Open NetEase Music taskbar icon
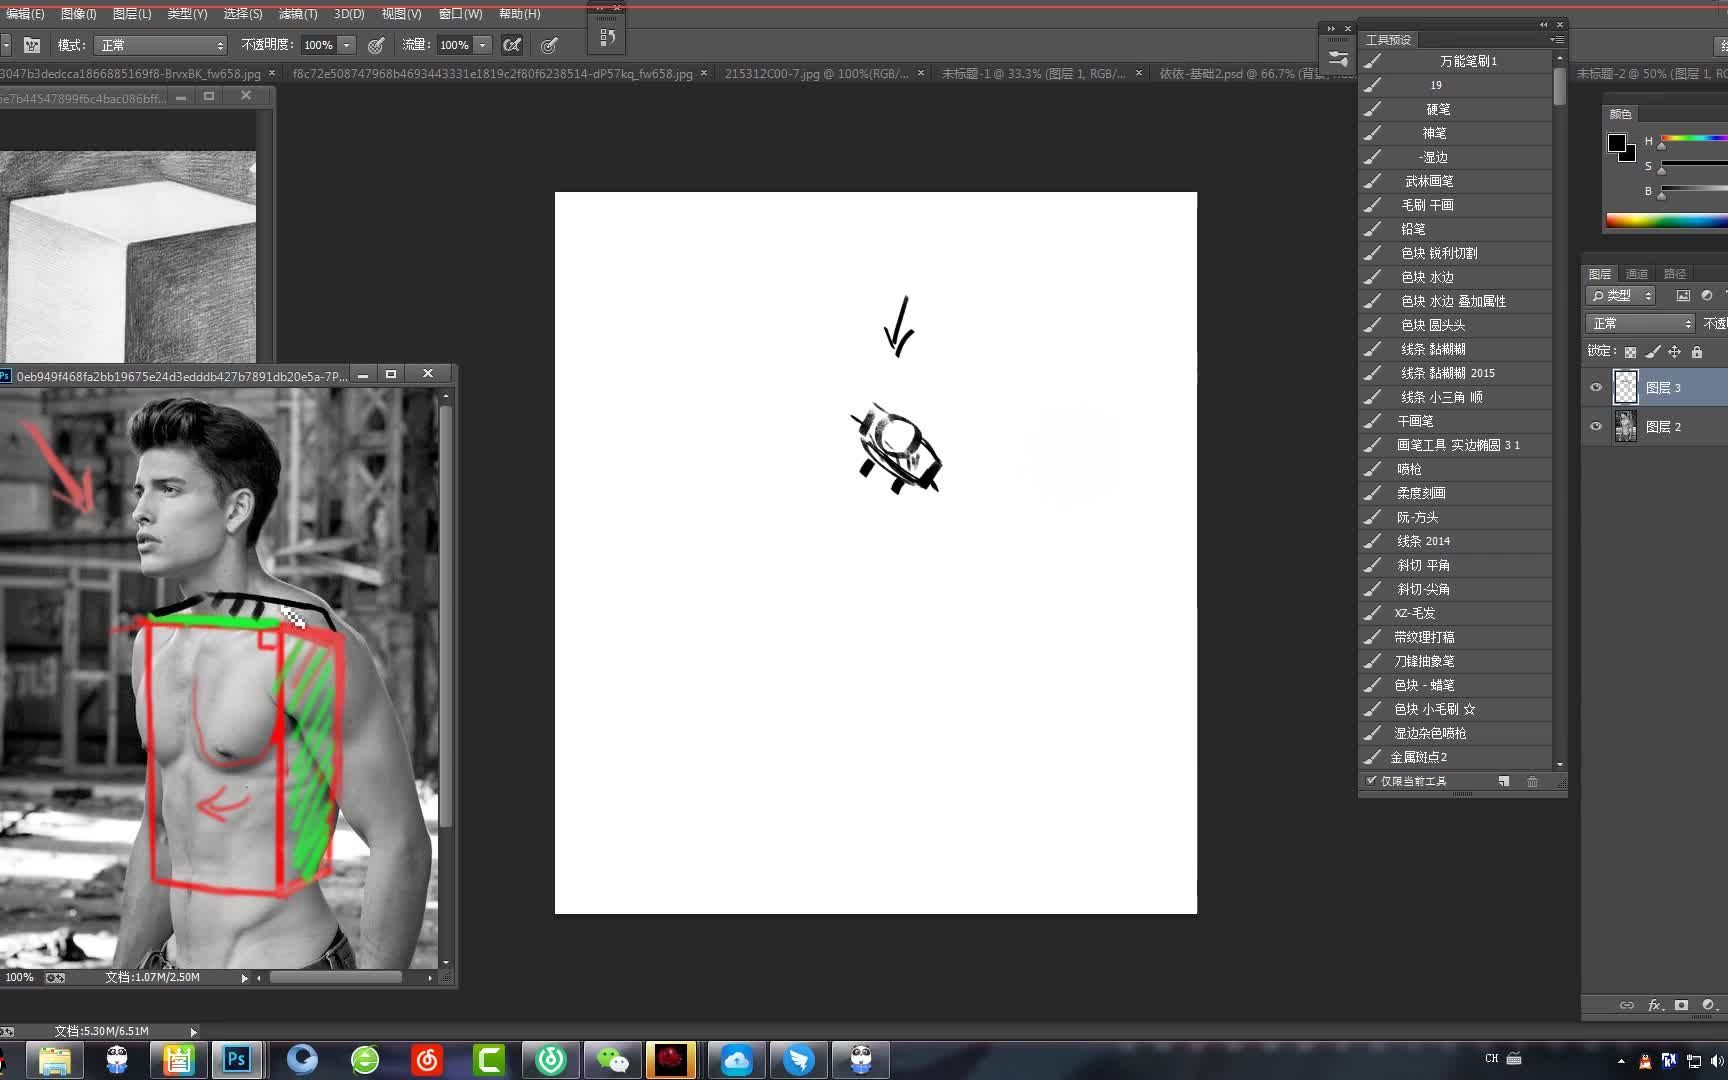This screenshot has height=1080, width=1728. point(427,1059)
